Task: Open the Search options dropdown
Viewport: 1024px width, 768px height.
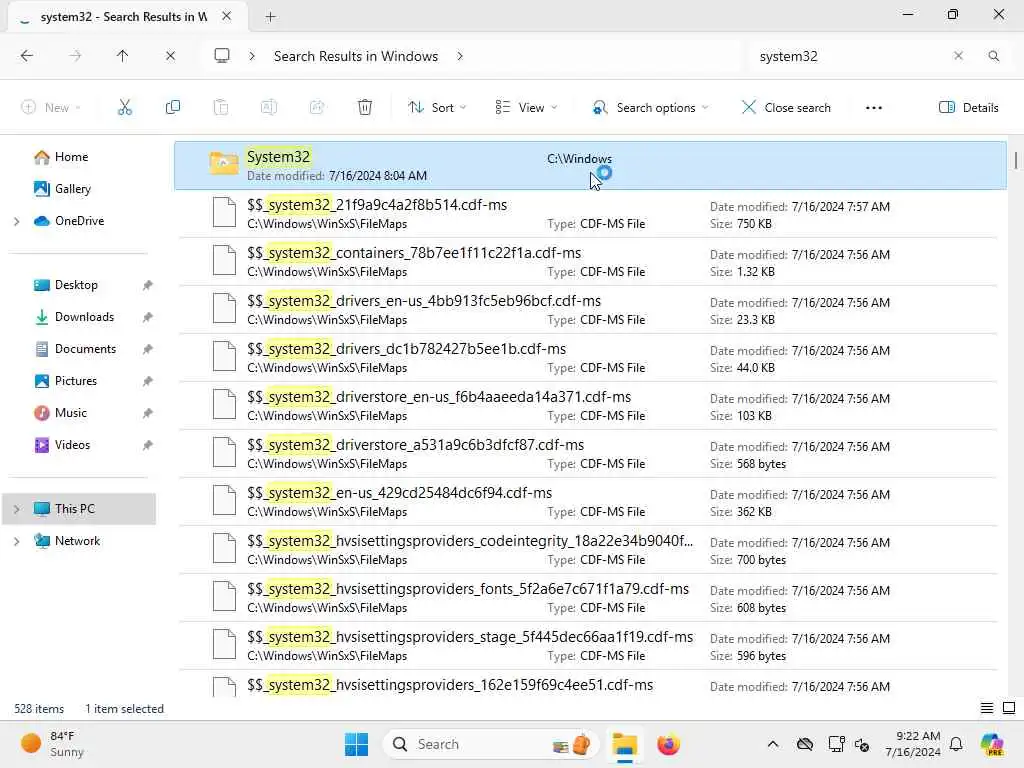Action: pos(650,108)
